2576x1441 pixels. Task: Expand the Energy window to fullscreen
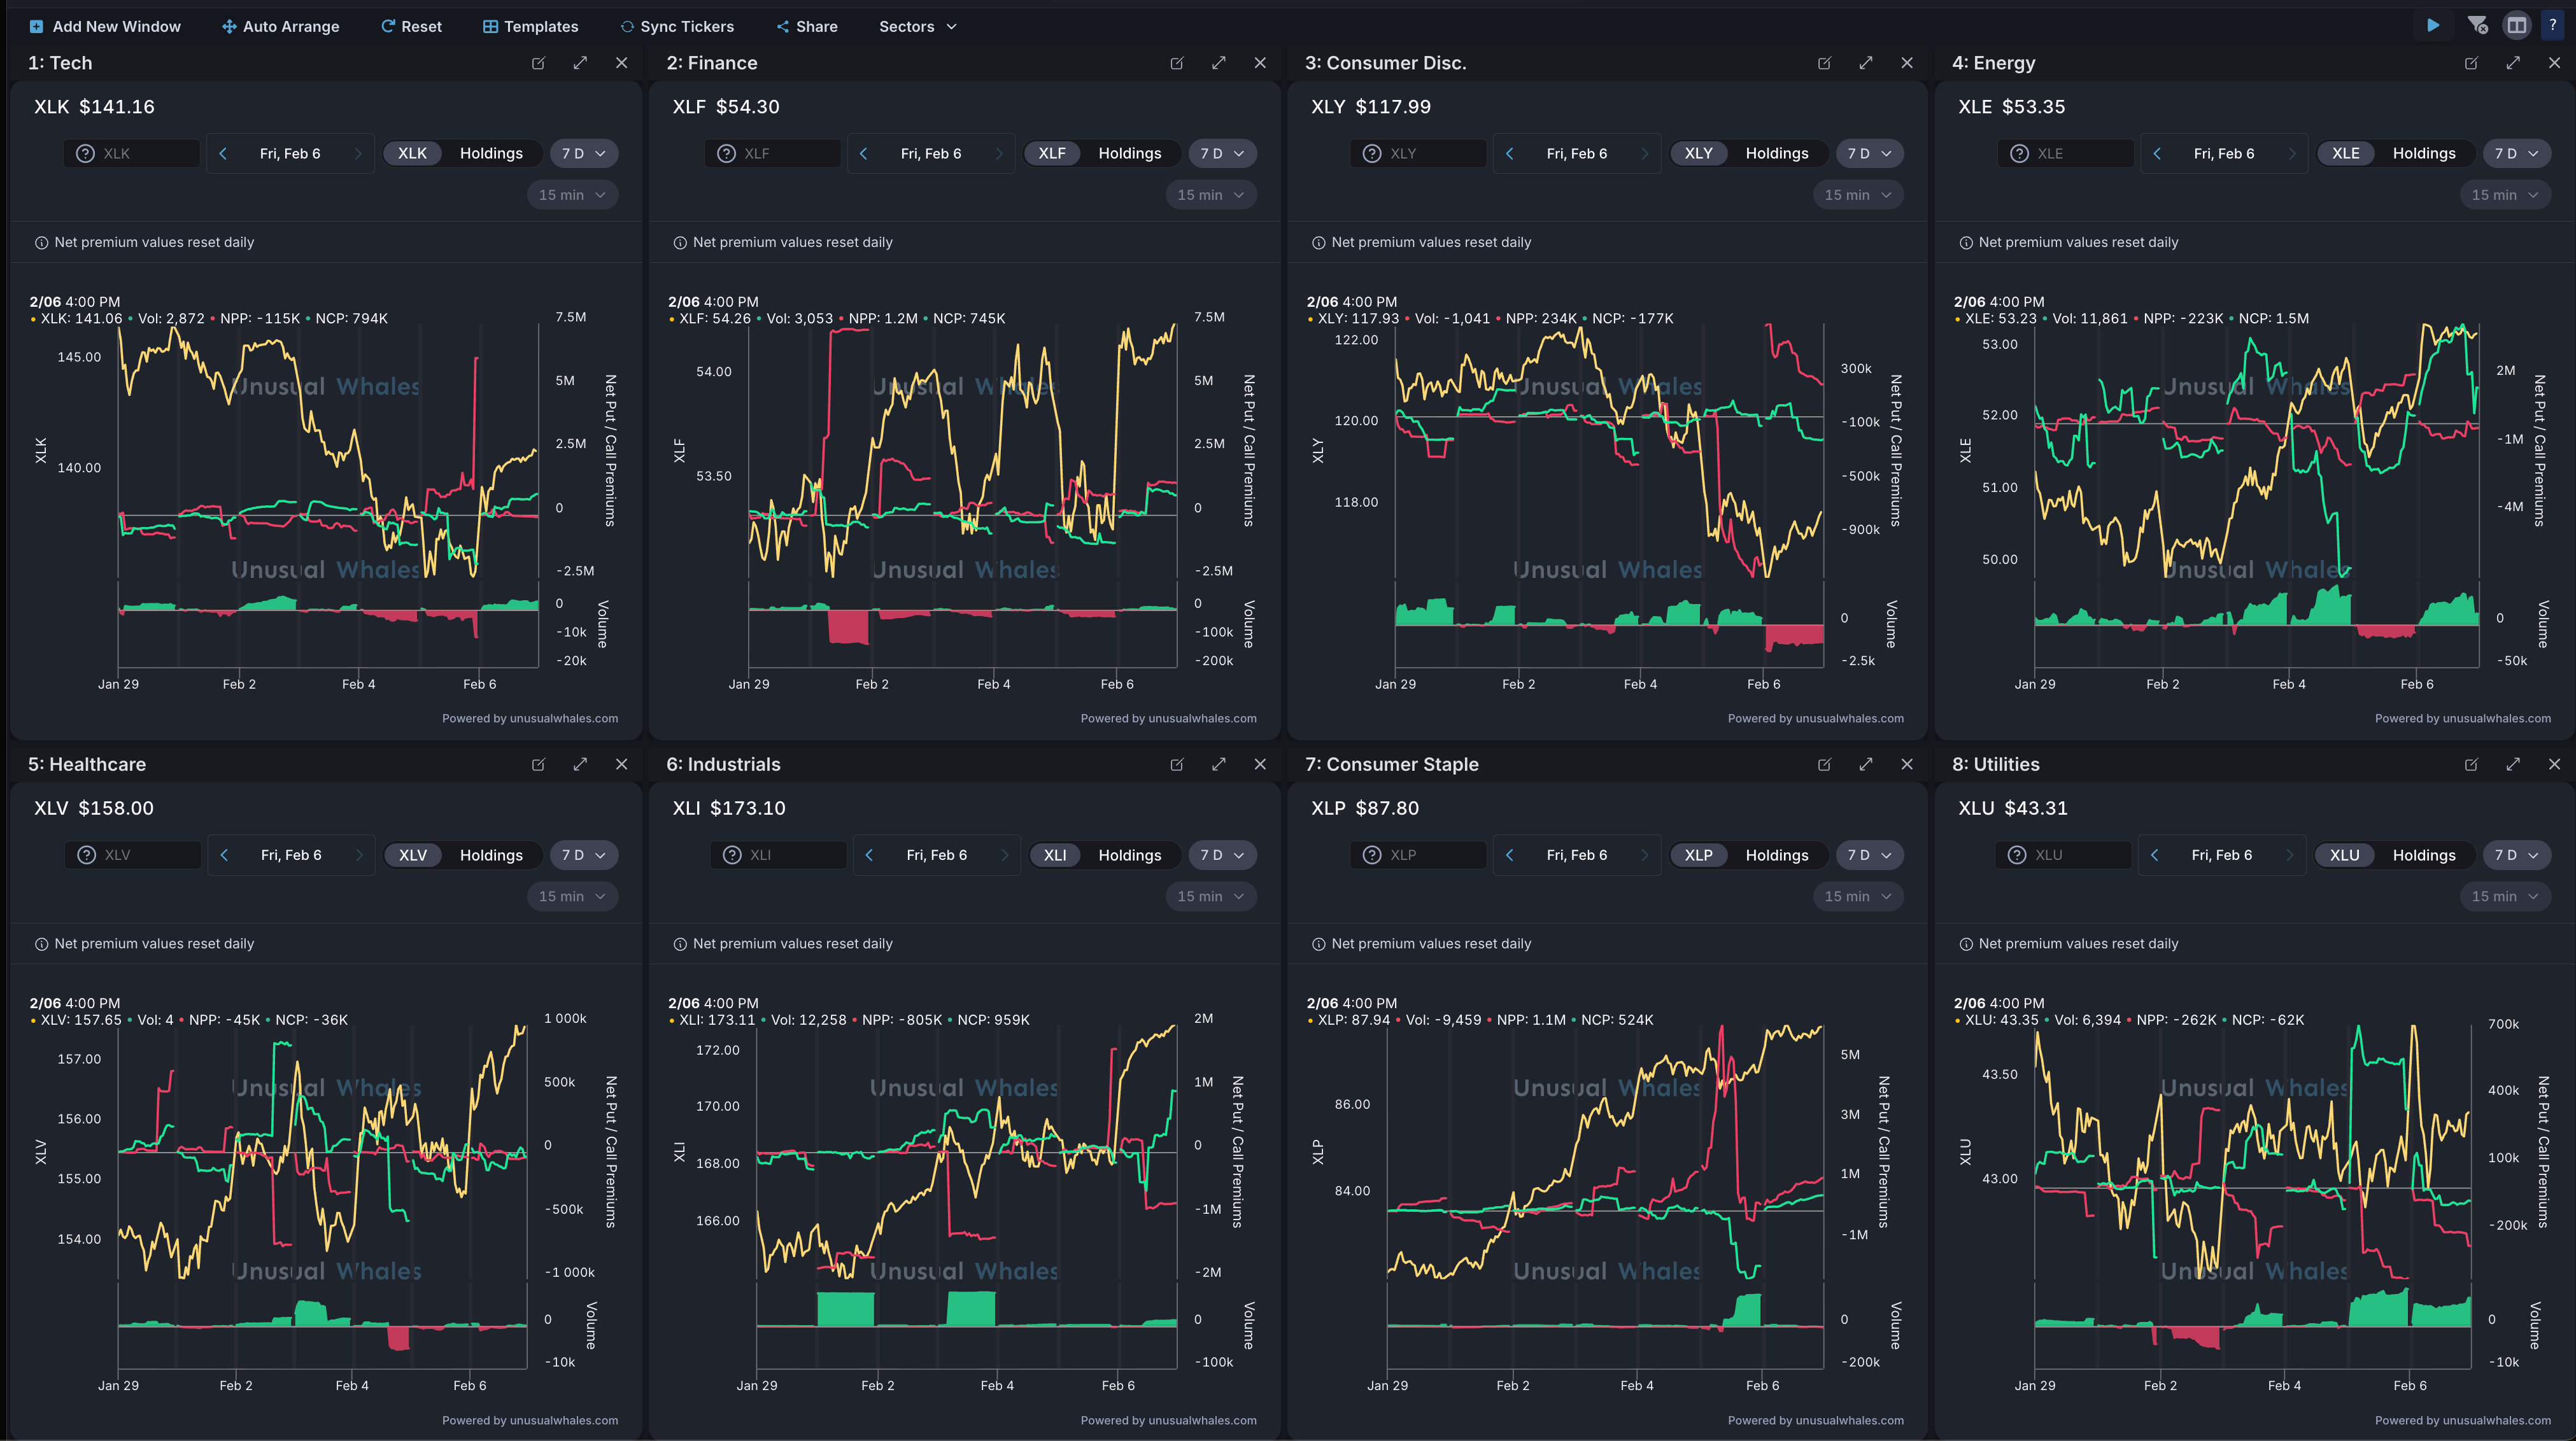coord(2512,63)
